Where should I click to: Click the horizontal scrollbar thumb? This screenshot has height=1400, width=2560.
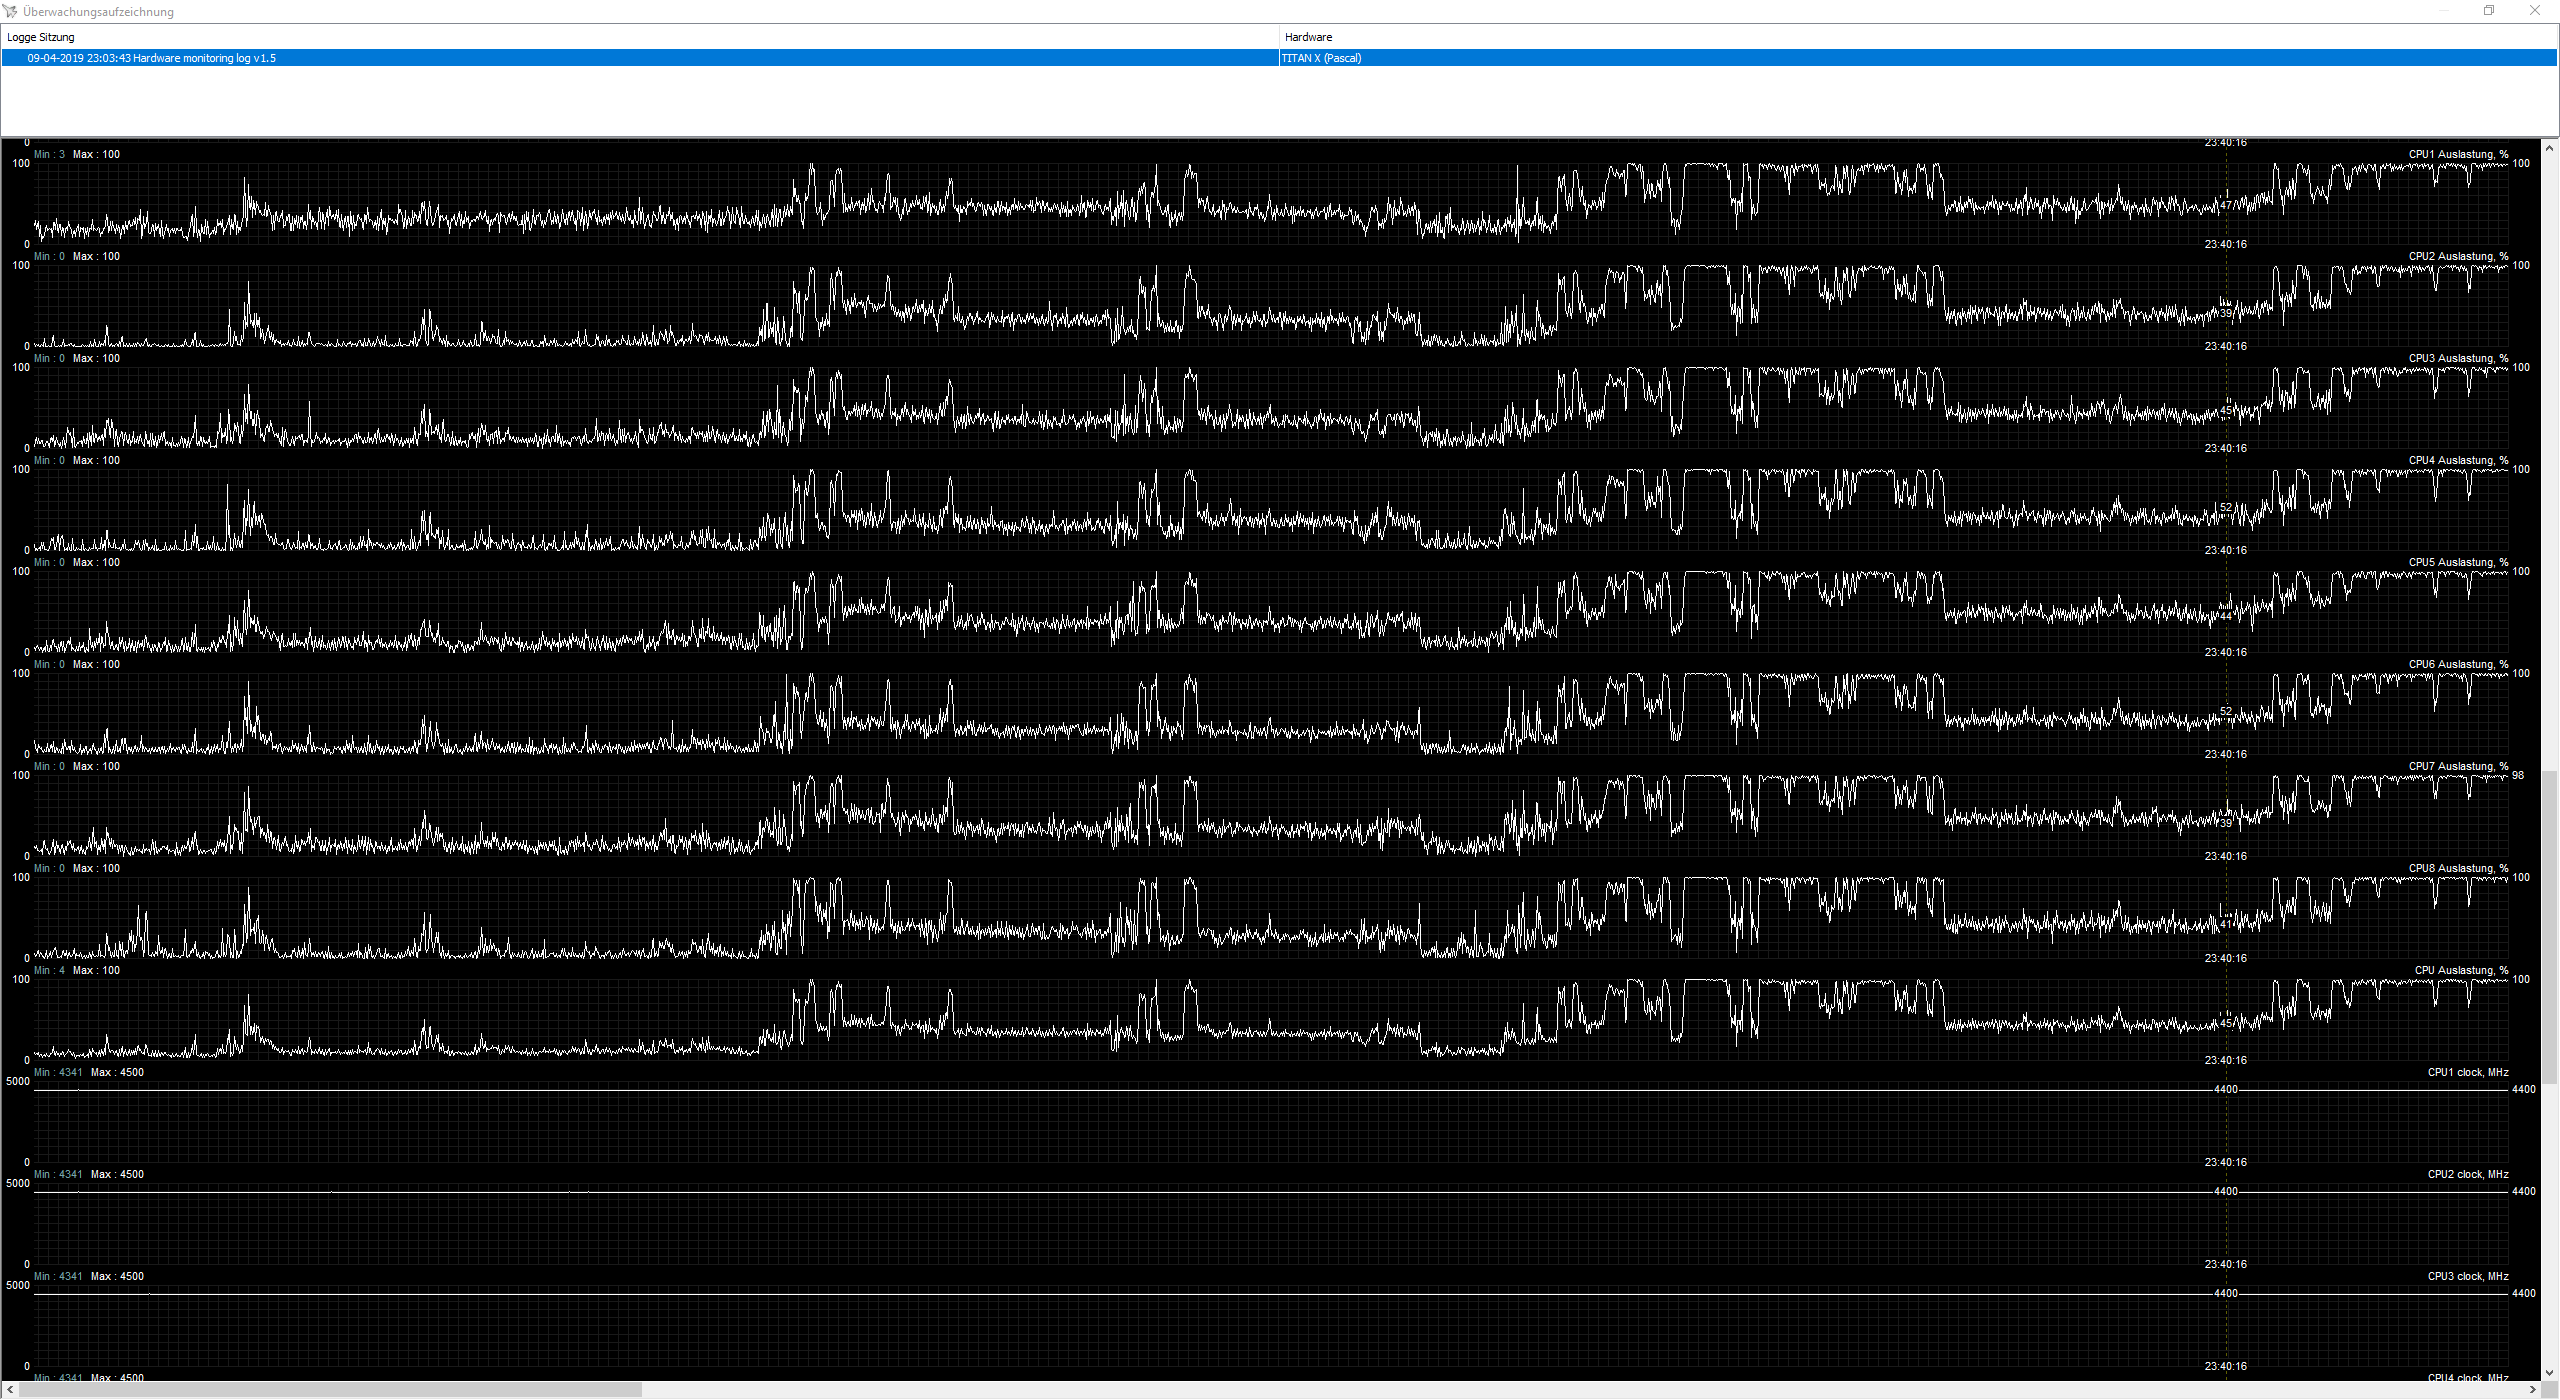pos(330,1390)
